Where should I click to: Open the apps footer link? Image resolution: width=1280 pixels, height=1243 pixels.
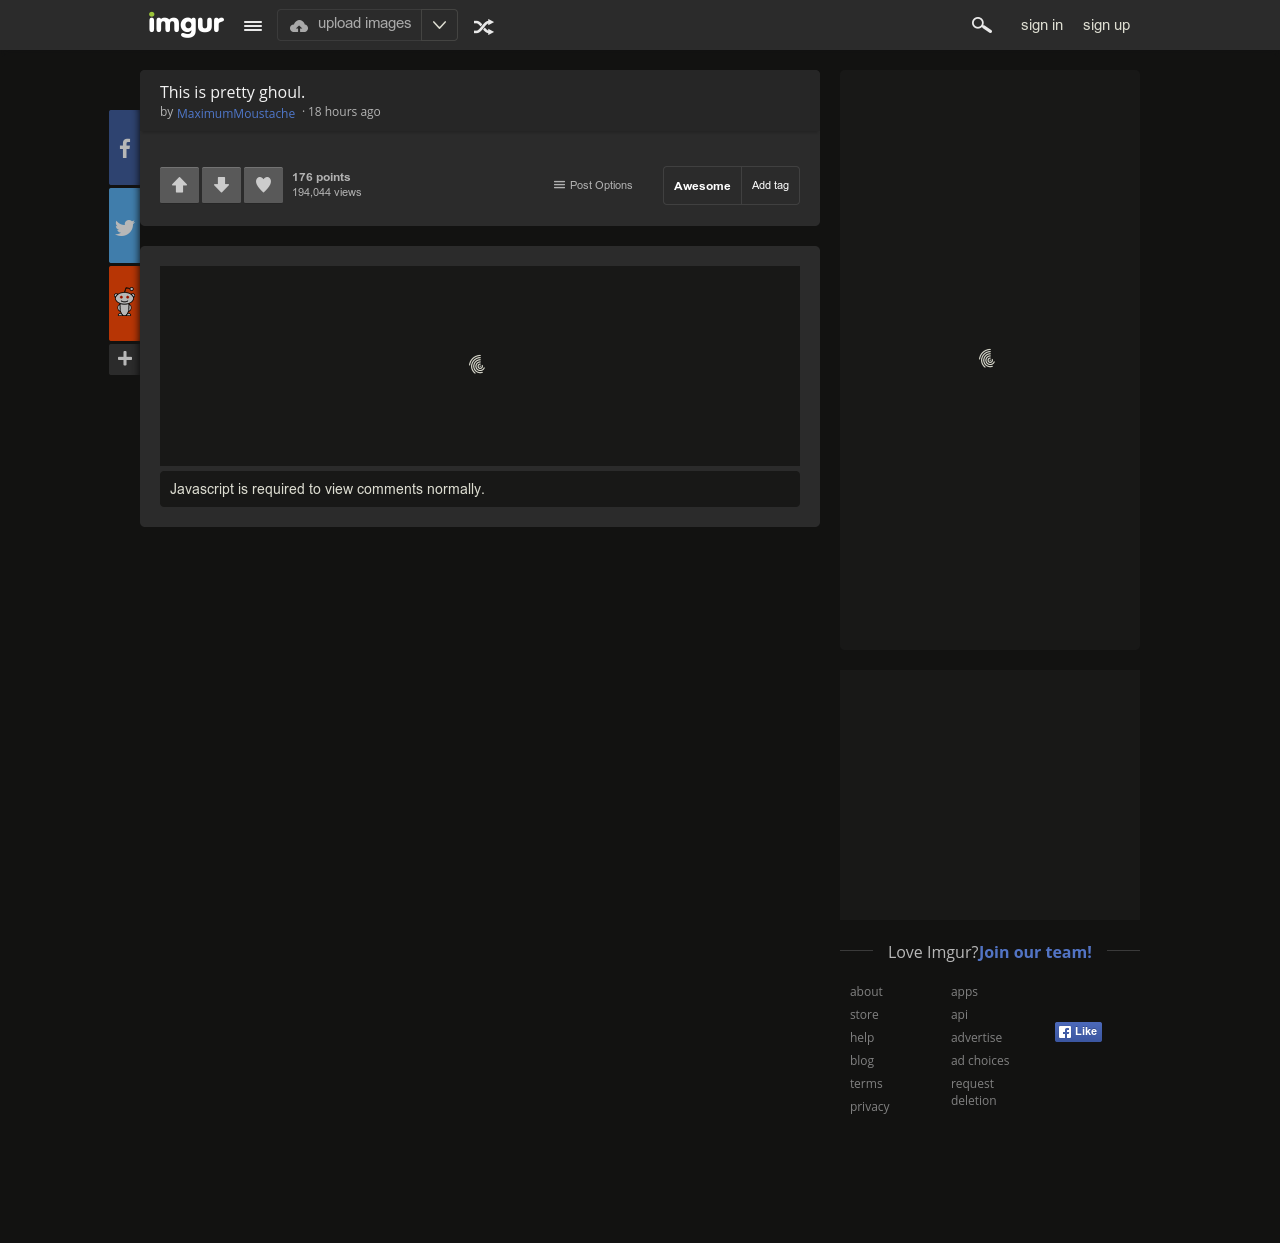click(964, 992)
